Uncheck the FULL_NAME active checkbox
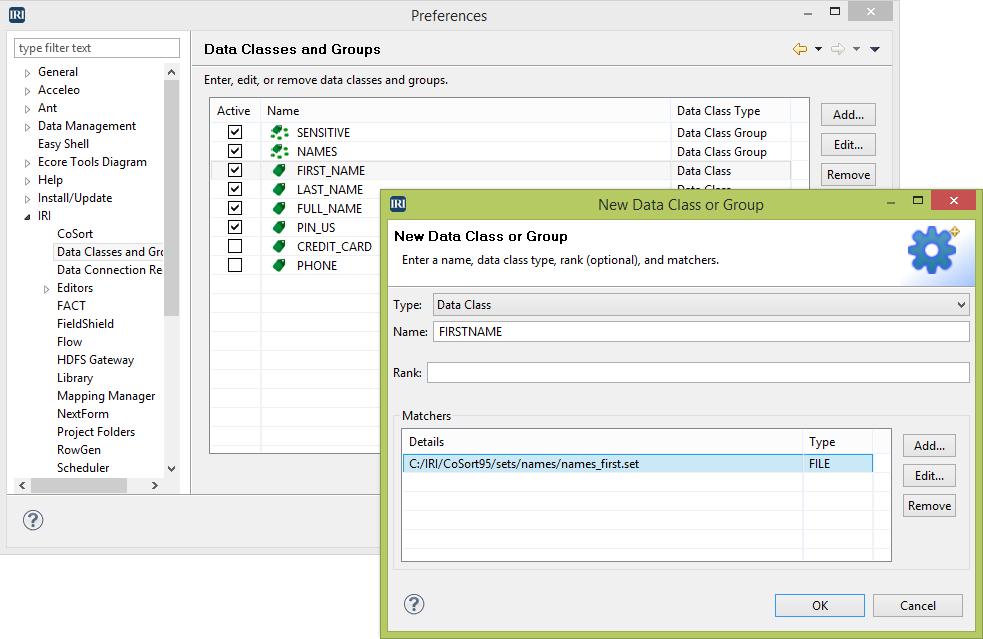 (235, 208)
